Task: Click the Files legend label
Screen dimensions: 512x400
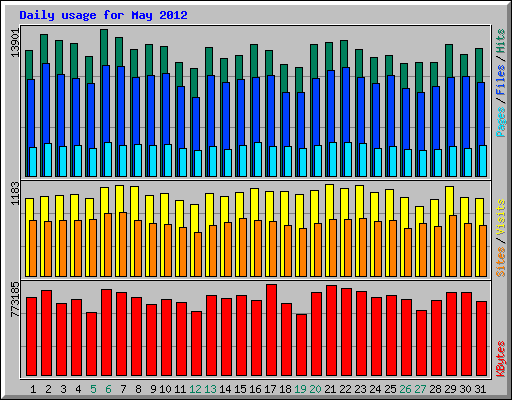Action: [501, 79]
